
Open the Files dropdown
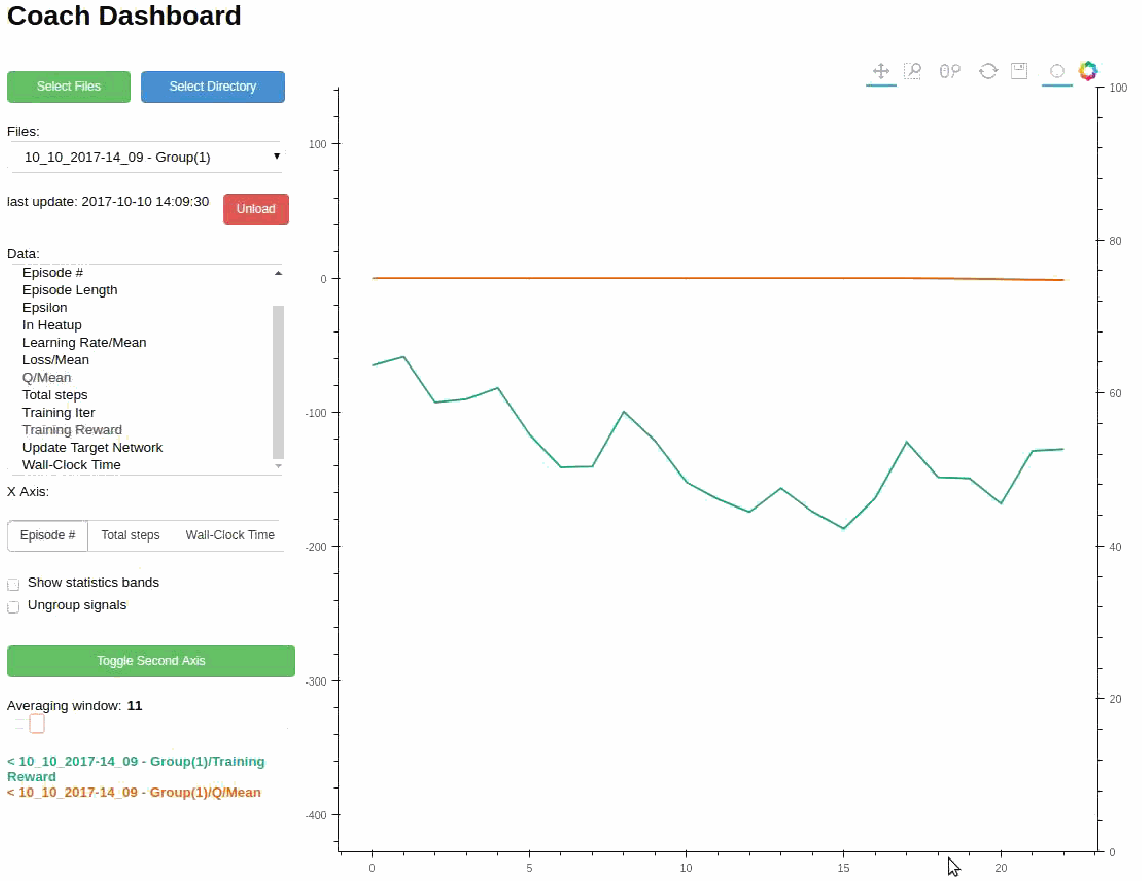(146, 157)
